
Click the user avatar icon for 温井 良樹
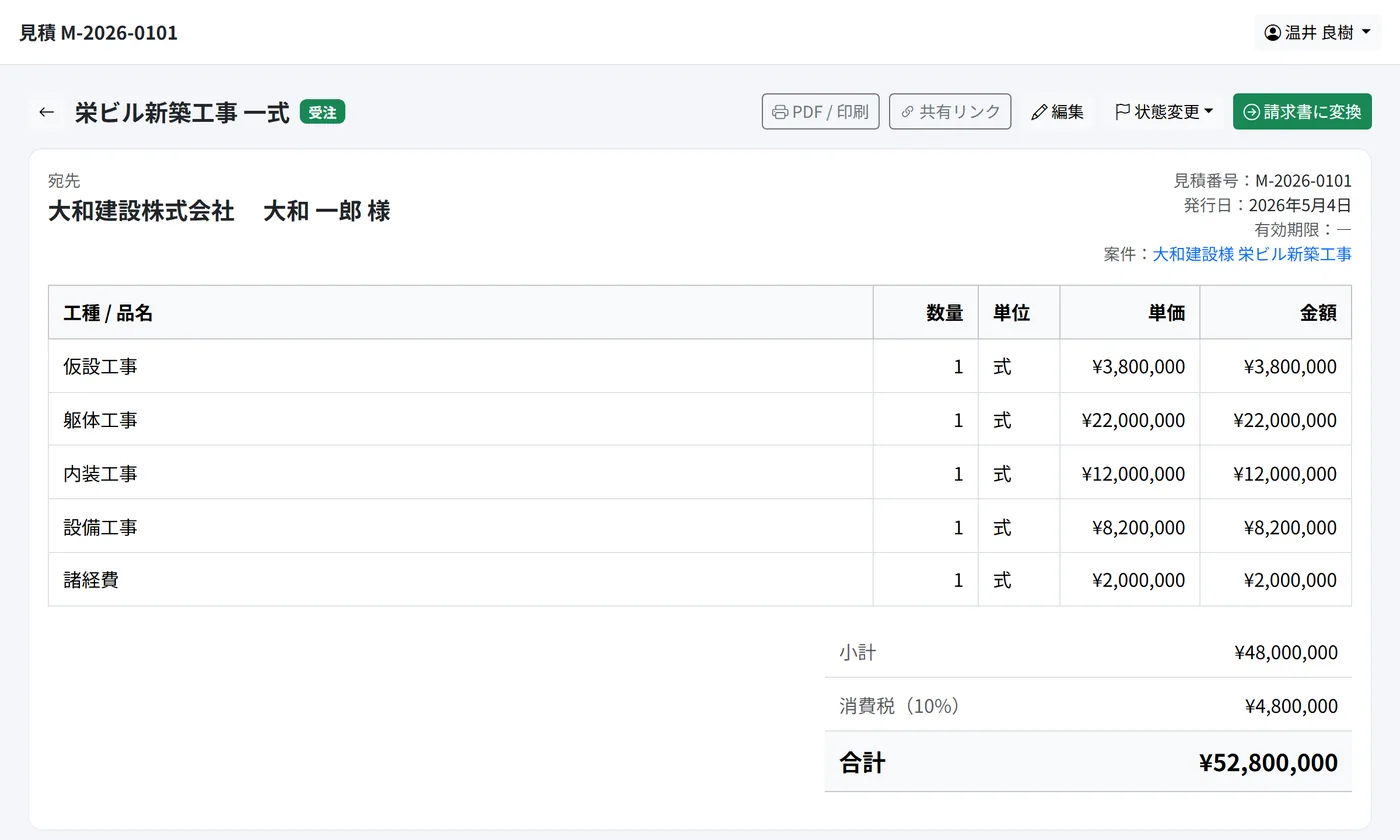(1273, 32)
